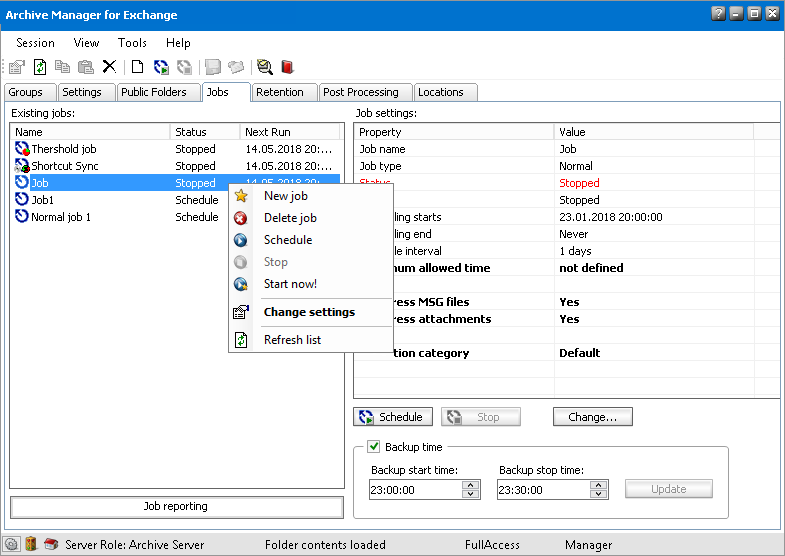Click the Change... button
The image size is (785, 556).
pyautogui.click(x=592, y=417)
